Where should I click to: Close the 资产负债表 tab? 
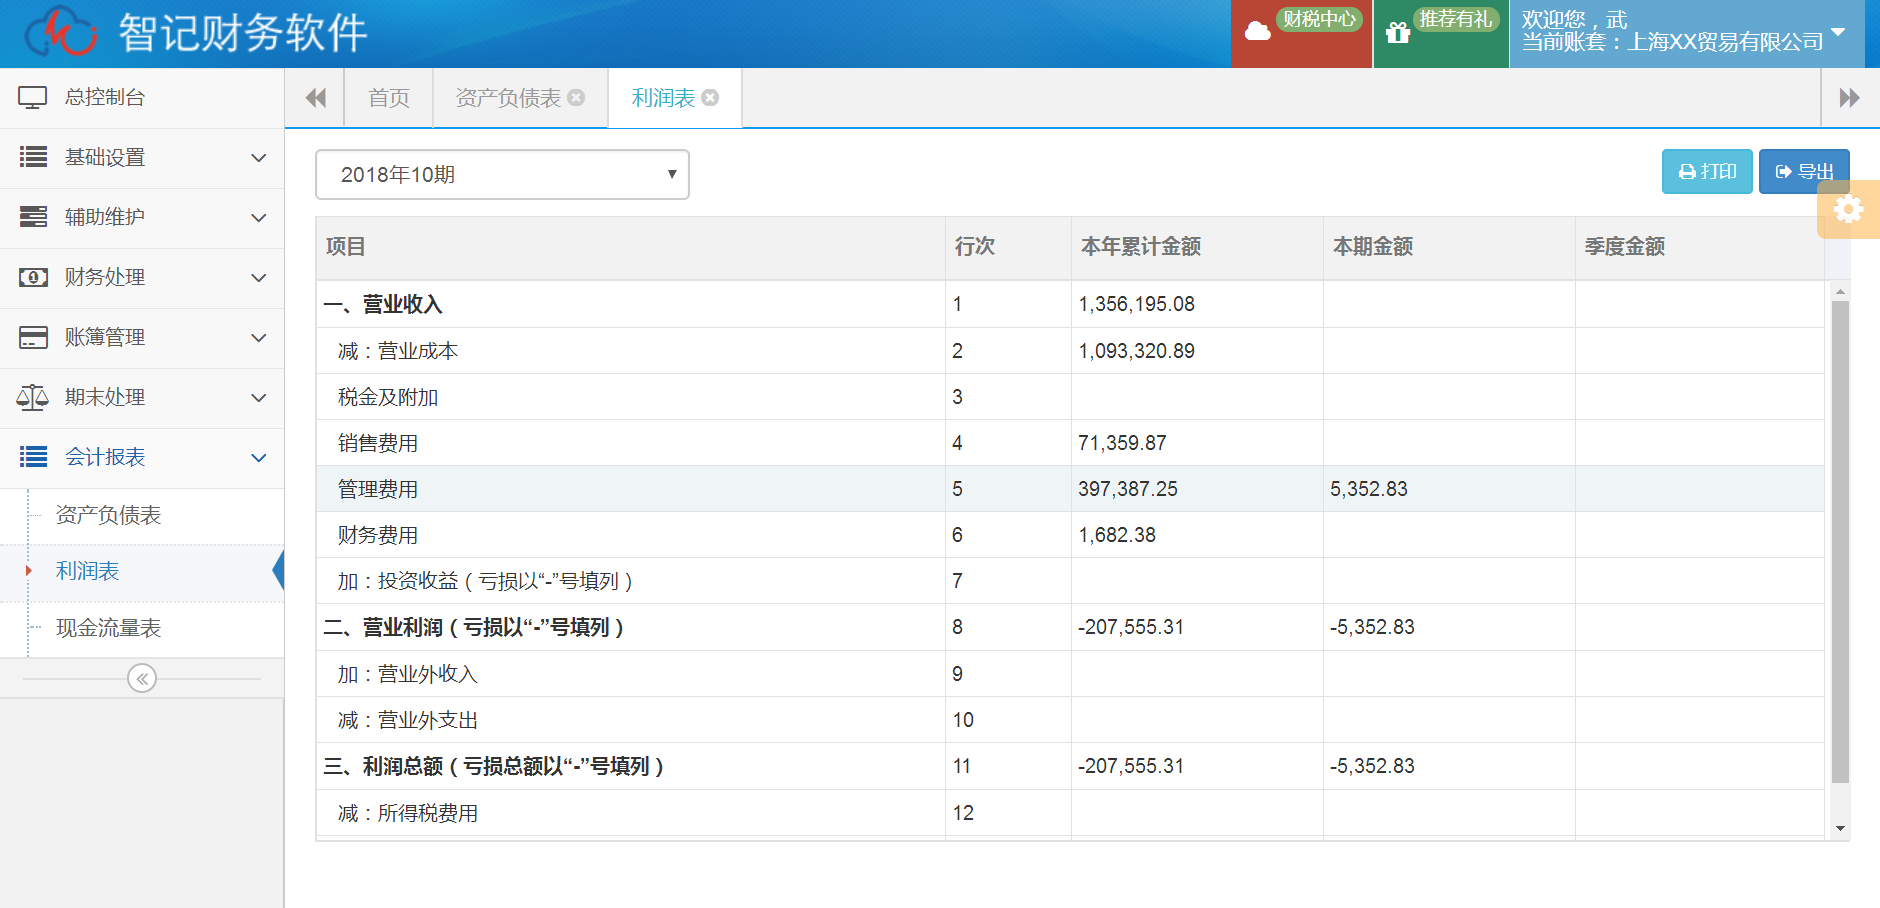click(576, 98)
